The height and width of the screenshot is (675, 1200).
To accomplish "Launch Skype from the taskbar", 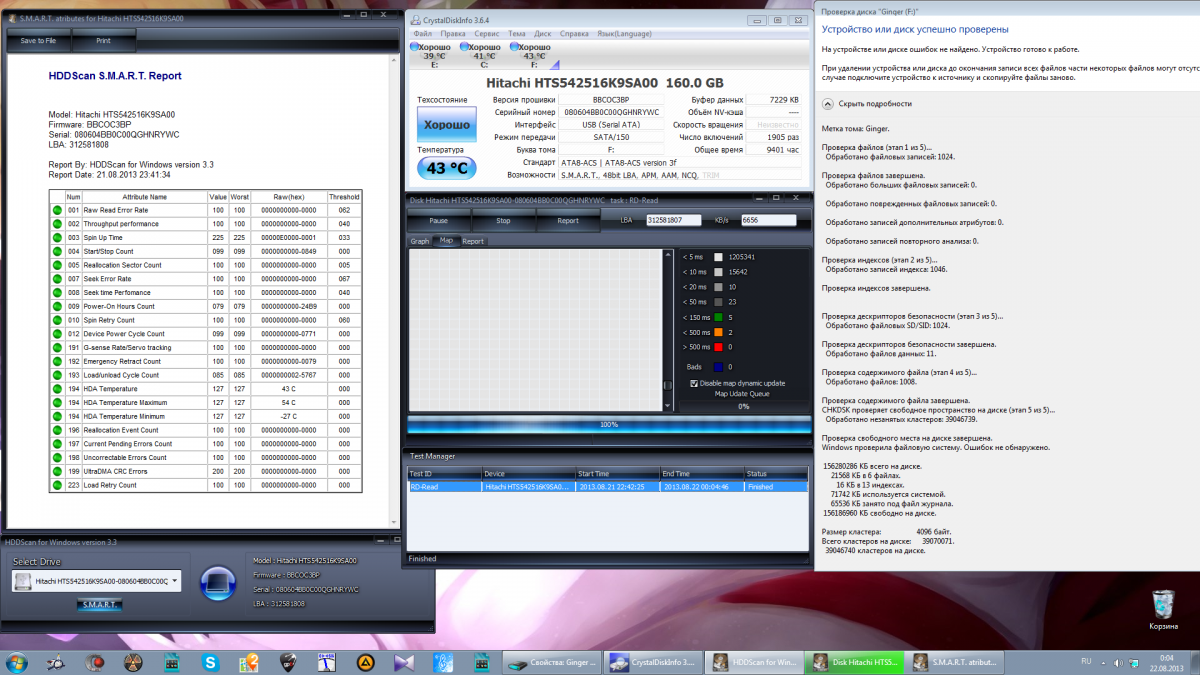I will tap(211, 662).
